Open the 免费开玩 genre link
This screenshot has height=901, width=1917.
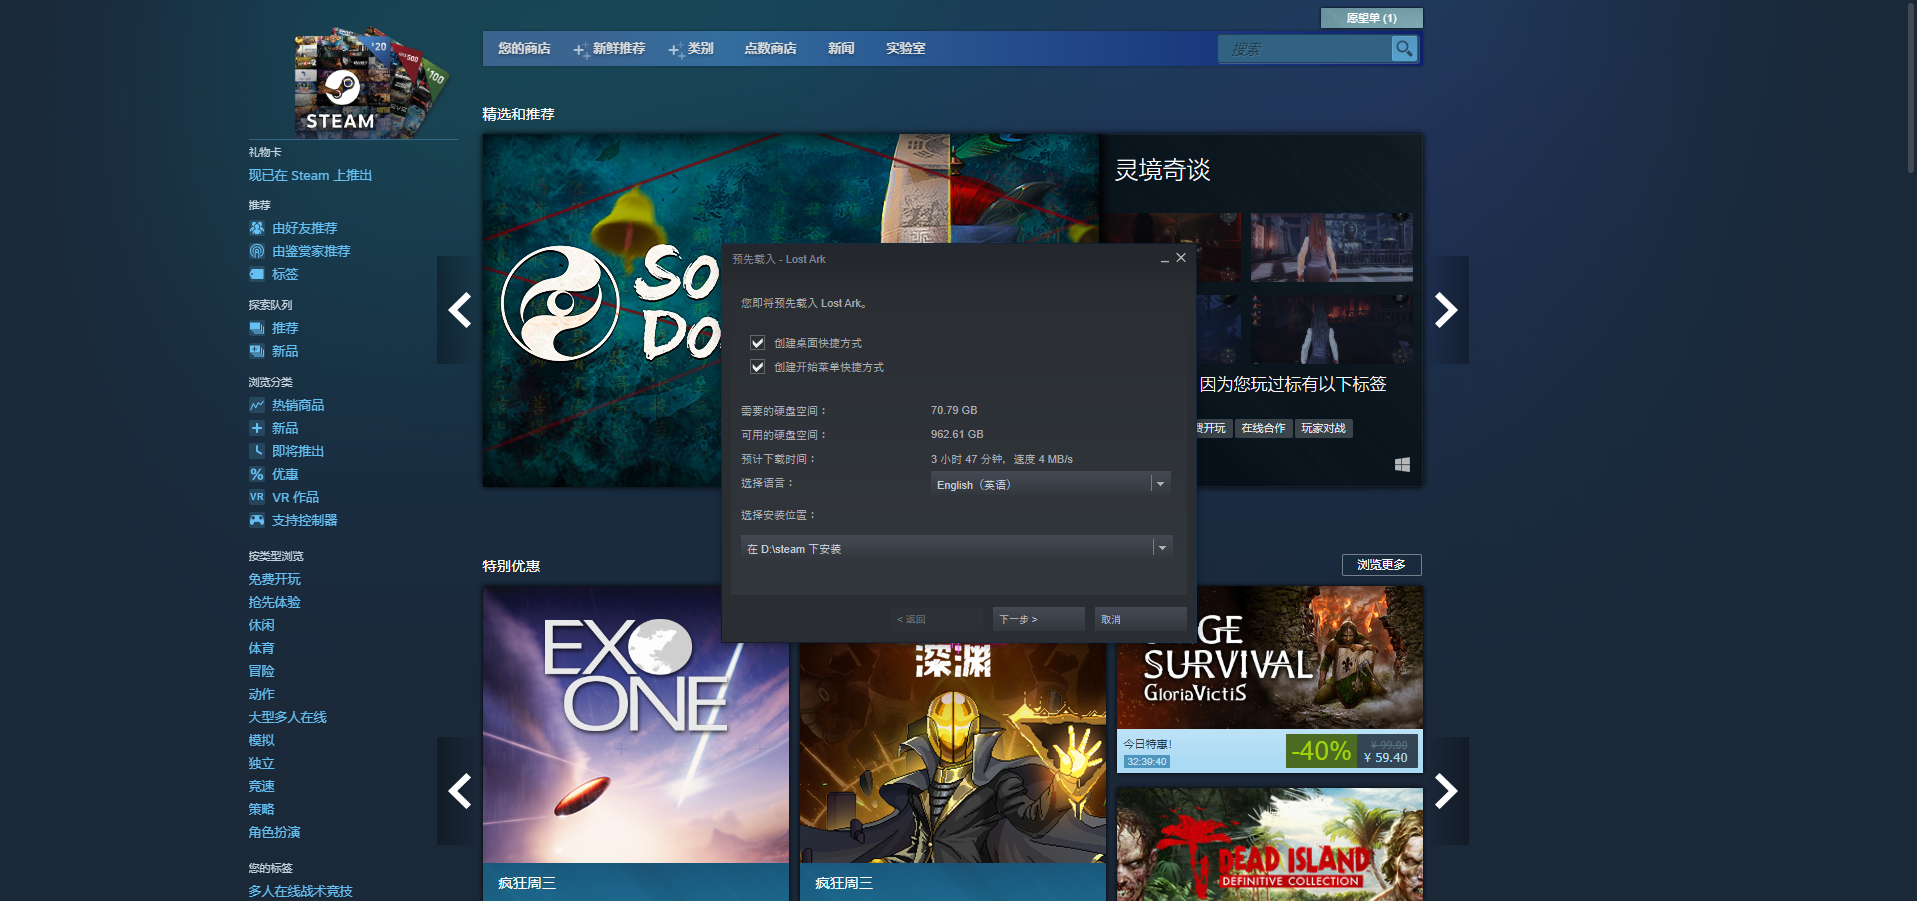(x=274, y=579)
